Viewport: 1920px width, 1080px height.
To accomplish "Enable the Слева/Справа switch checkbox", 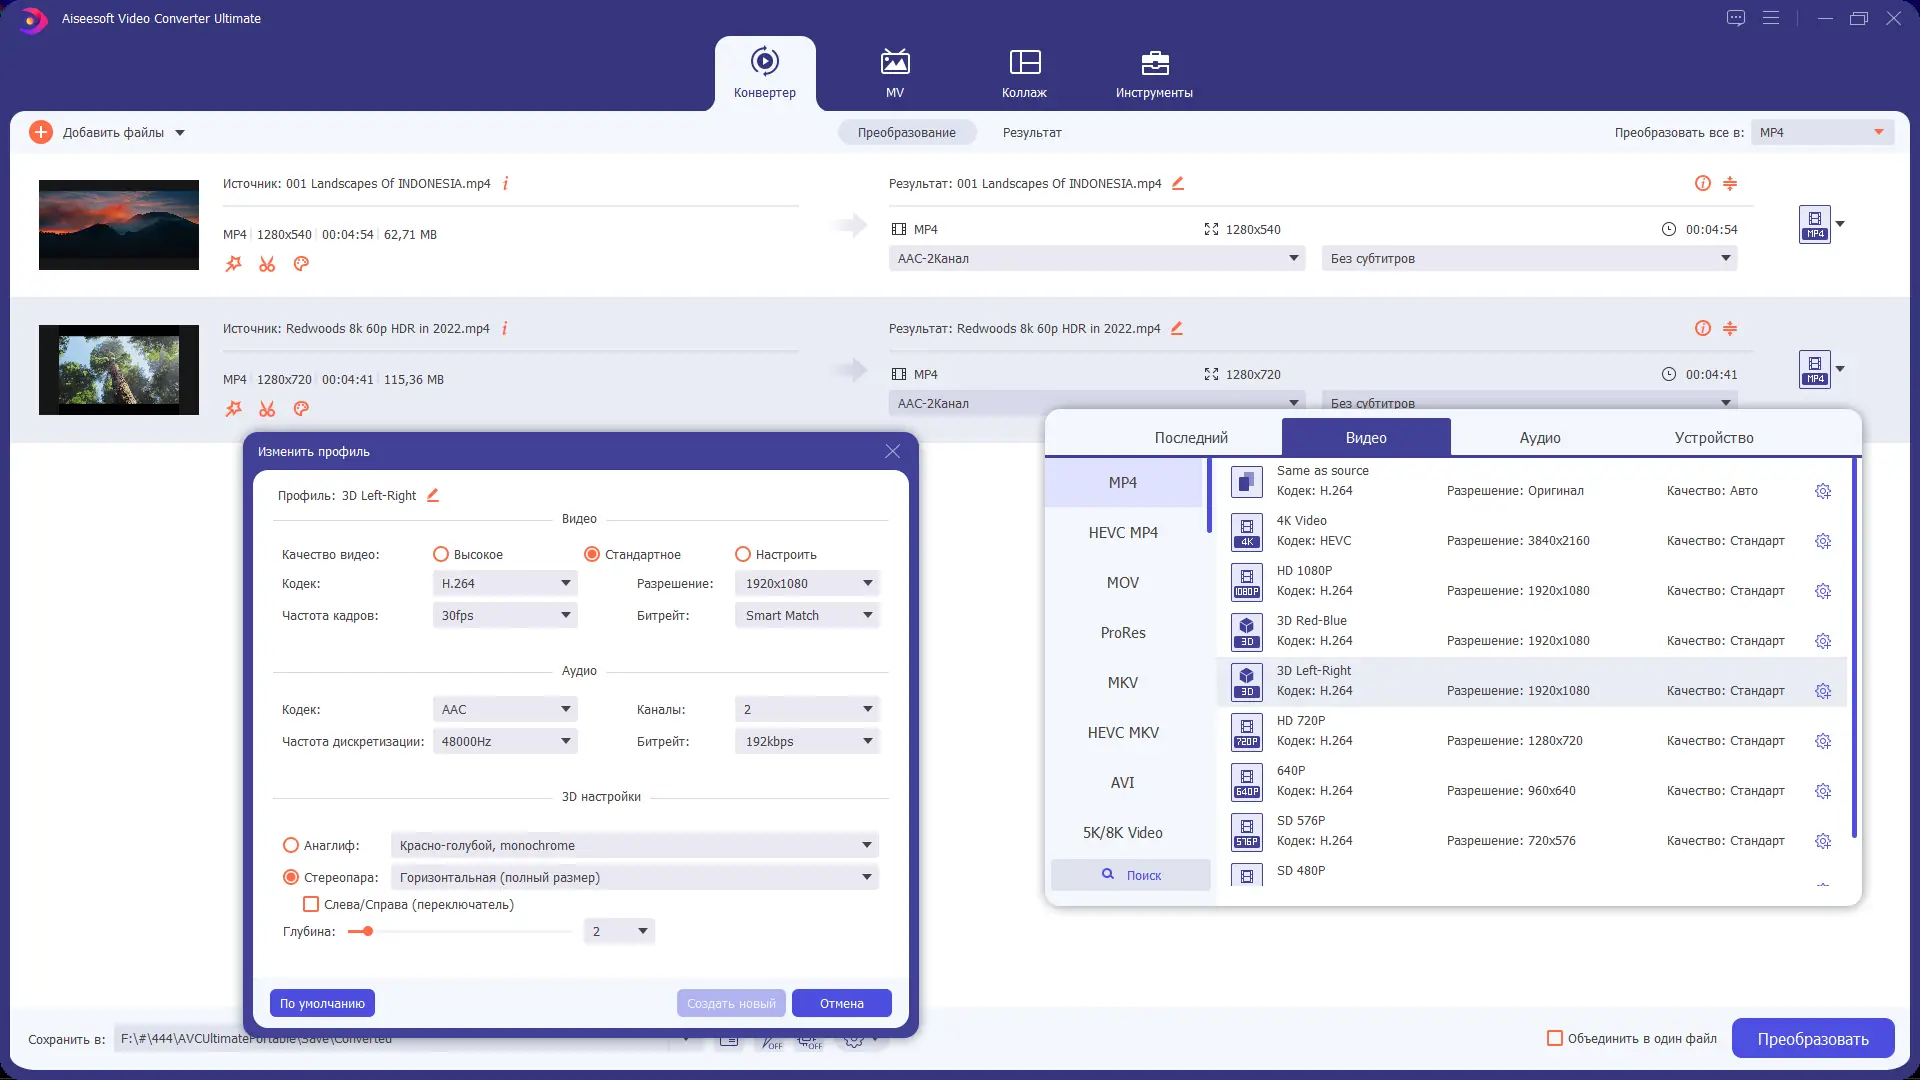I will [x=311, y=904].
